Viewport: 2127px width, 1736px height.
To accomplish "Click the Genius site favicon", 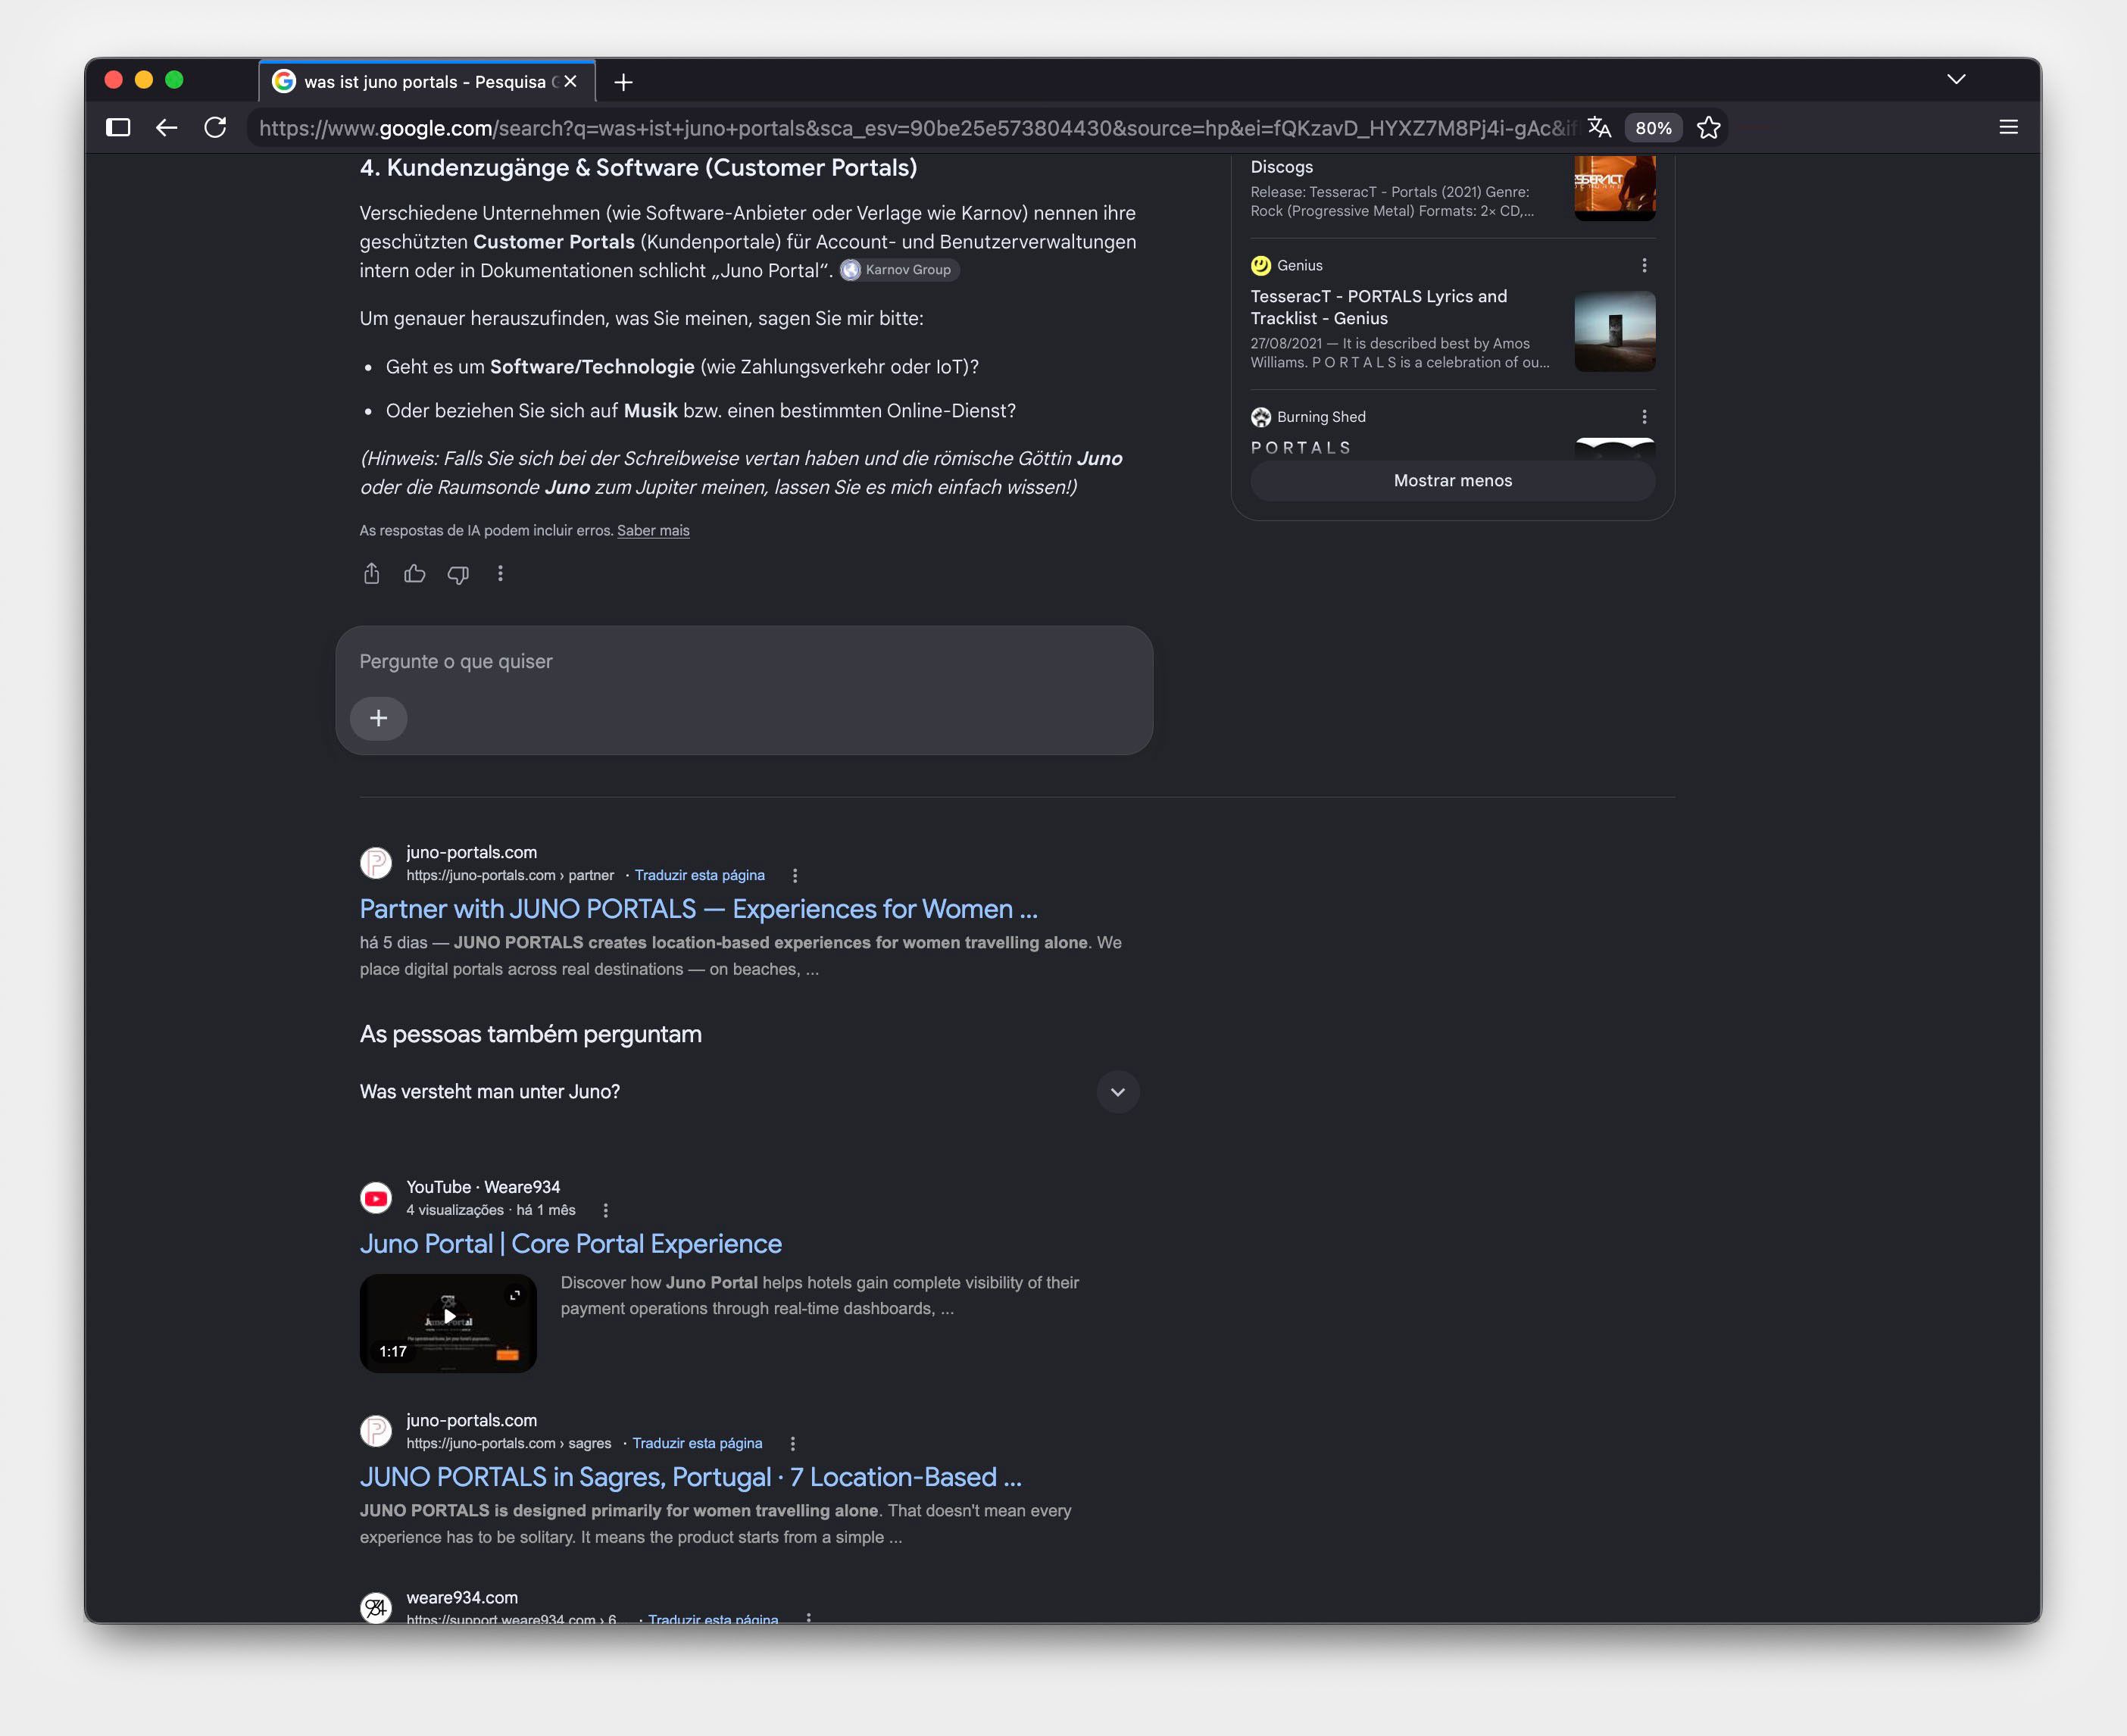I will click(1261, 265).
